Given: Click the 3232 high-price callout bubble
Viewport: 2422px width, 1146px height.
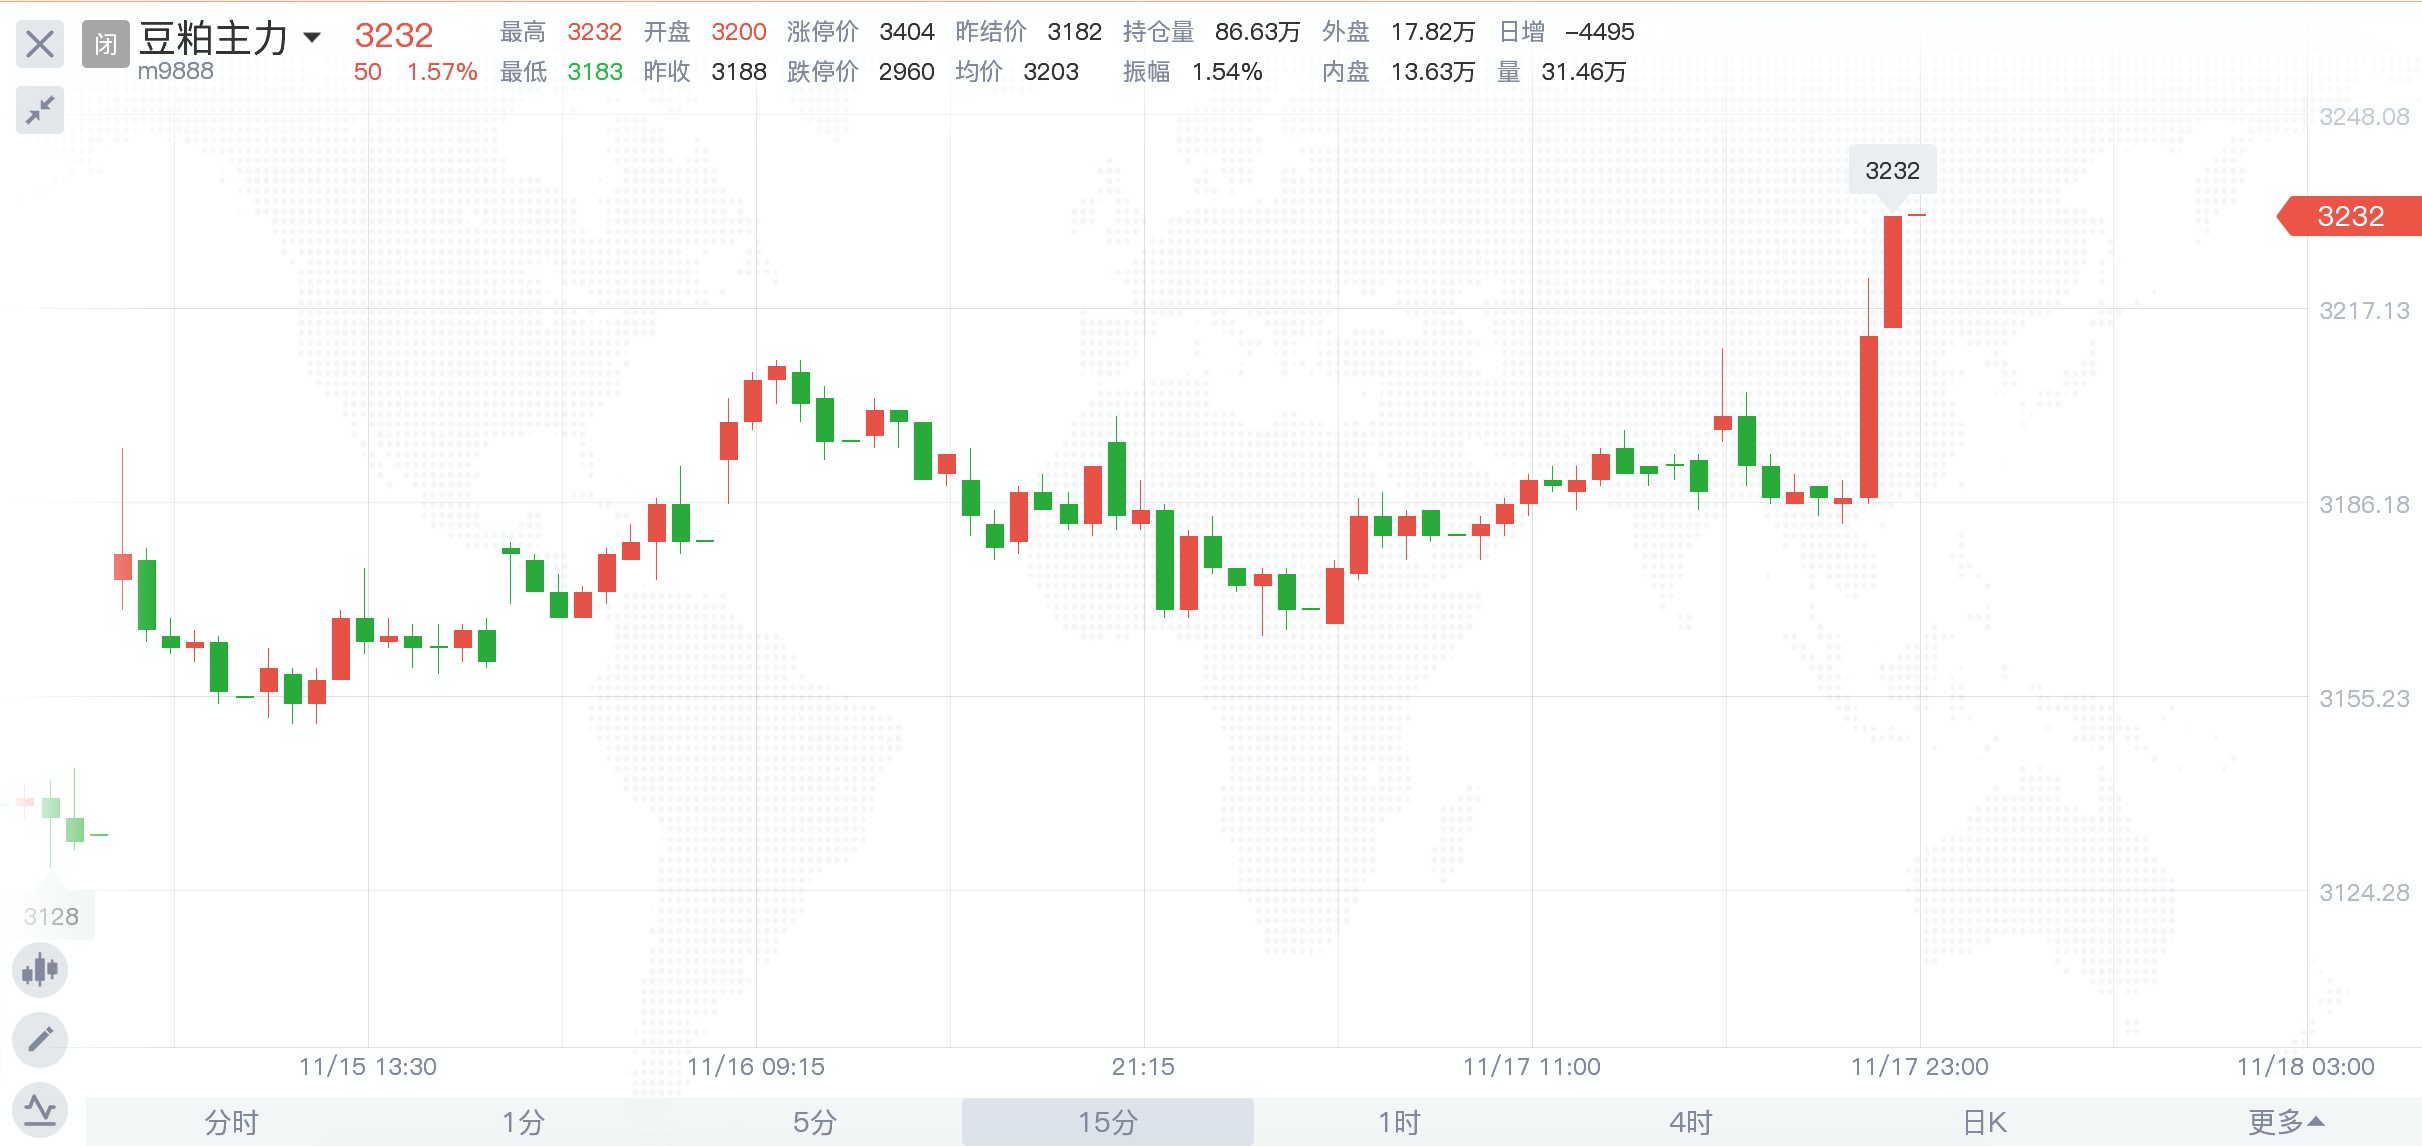Looking at the screenshot, I should (1892, 171).
